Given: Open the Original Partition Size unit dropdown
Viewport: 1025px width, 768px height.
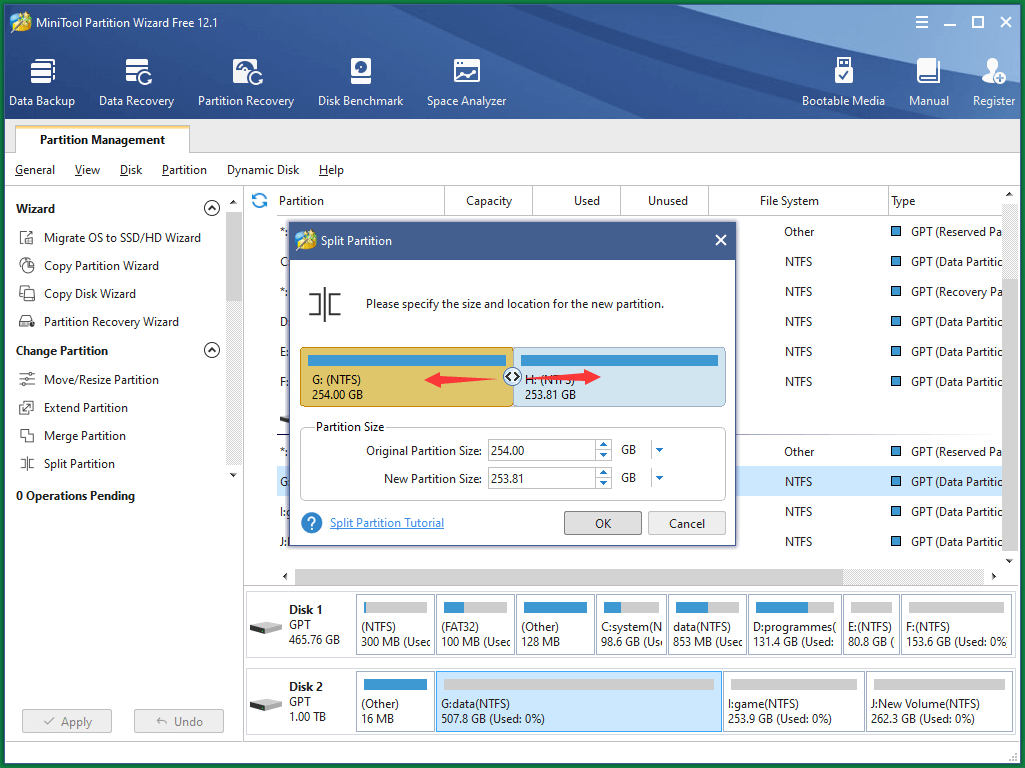Looking at the screenshot, I should (660, 450).
